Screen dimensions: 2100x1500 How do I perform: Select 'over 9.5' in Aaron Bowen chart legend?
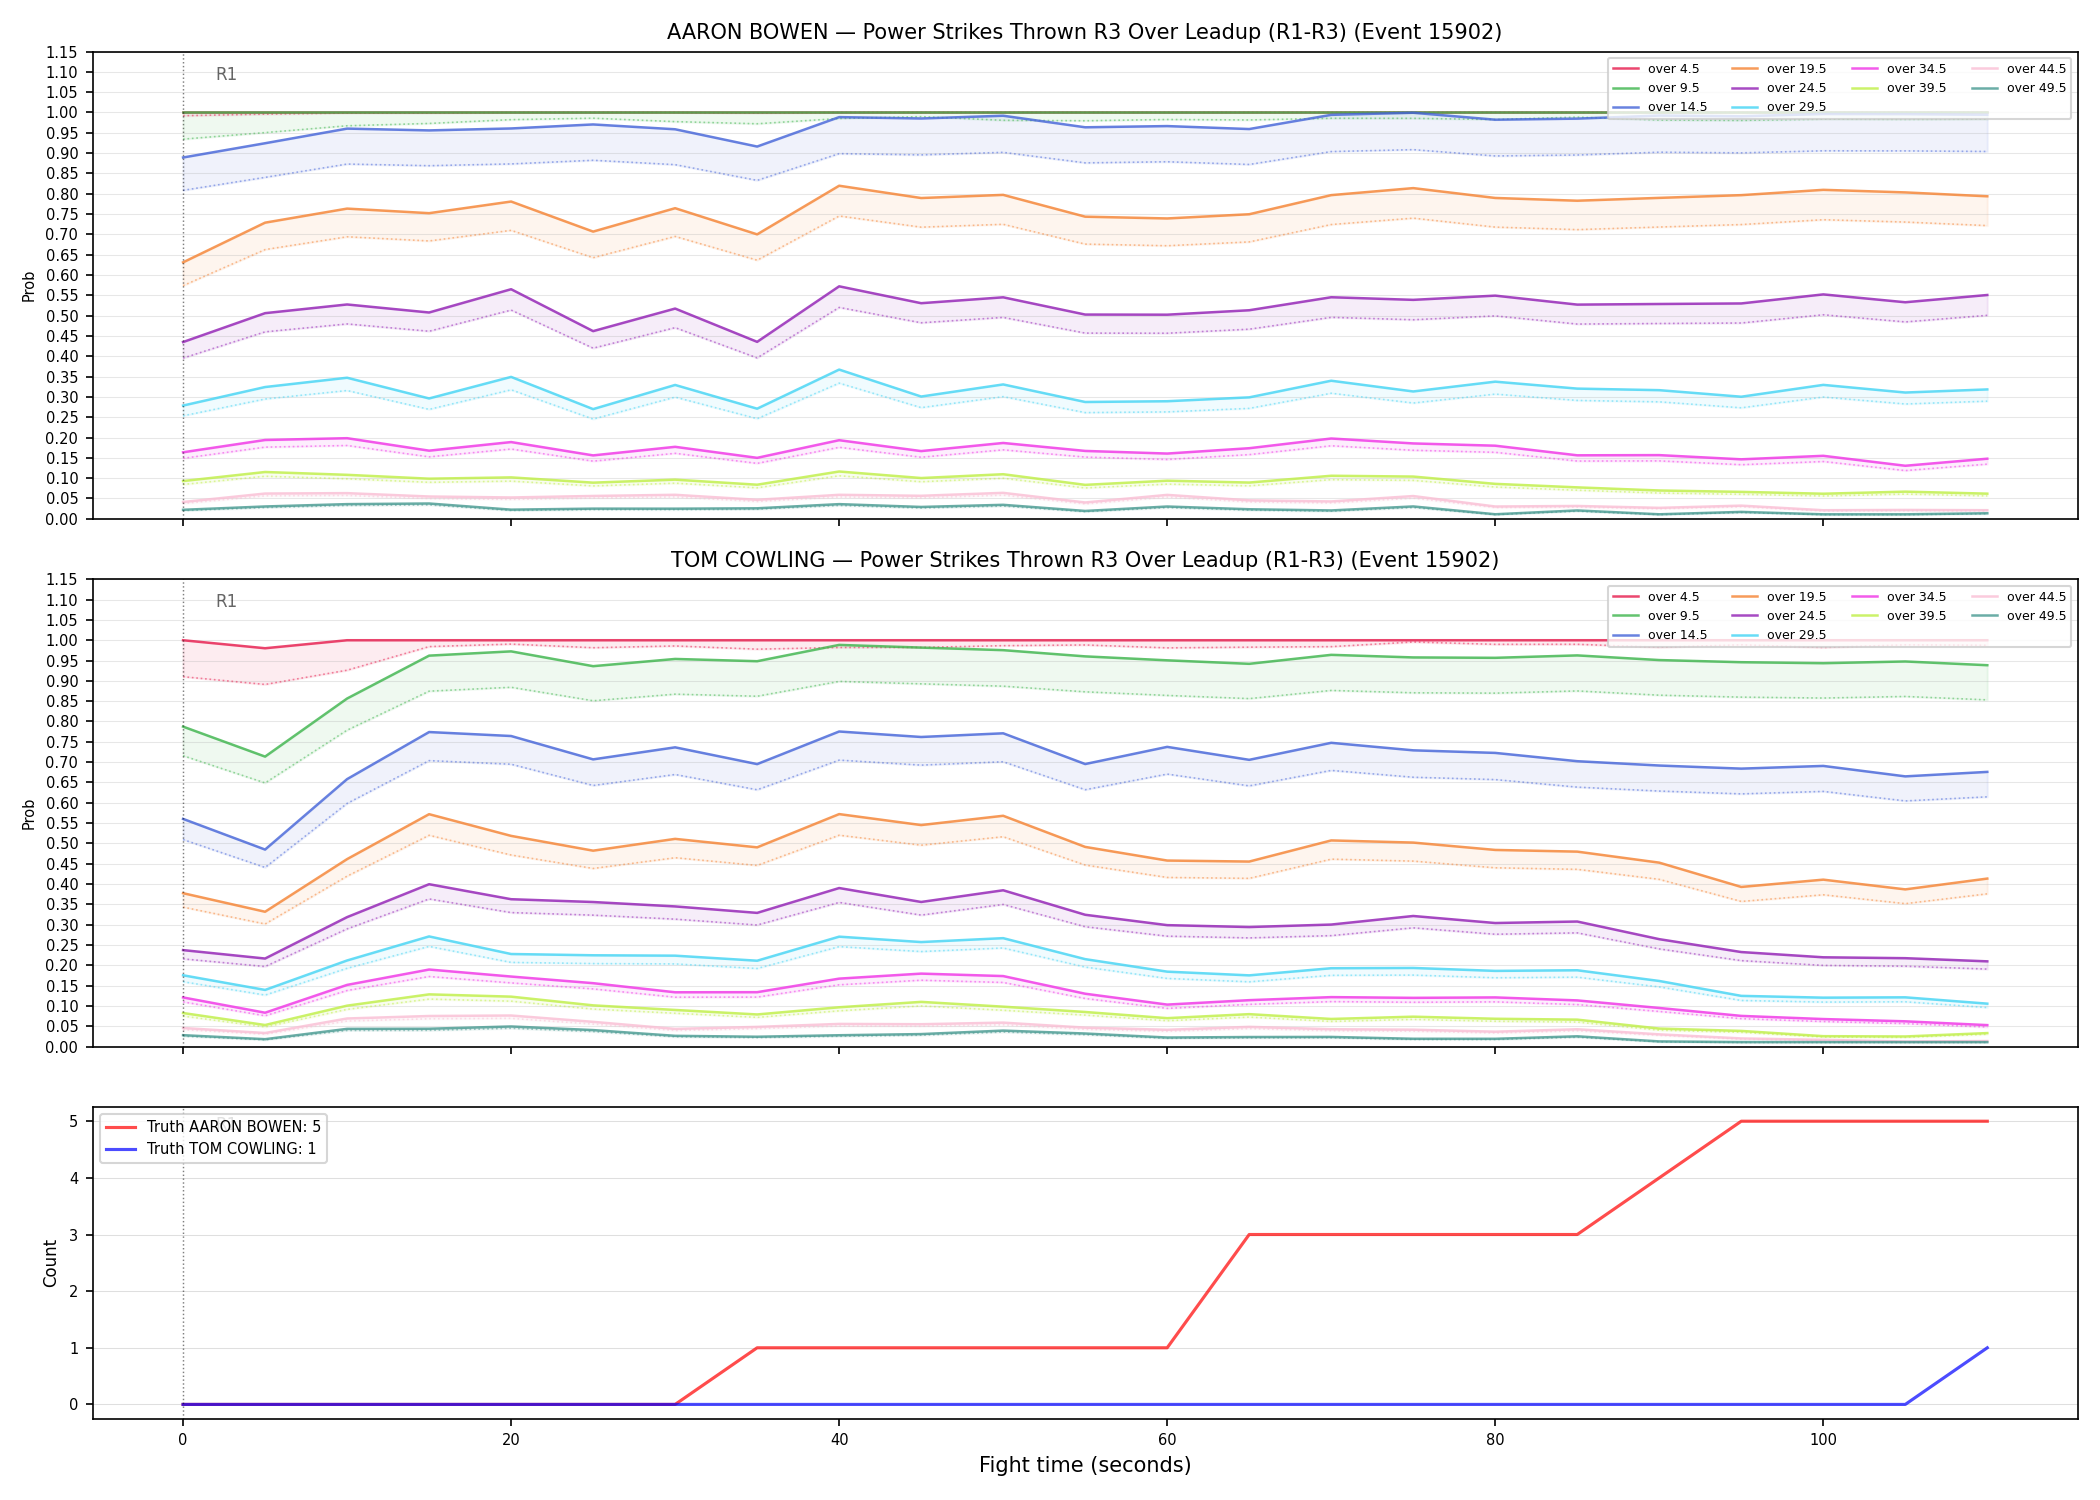point(1656,88)
